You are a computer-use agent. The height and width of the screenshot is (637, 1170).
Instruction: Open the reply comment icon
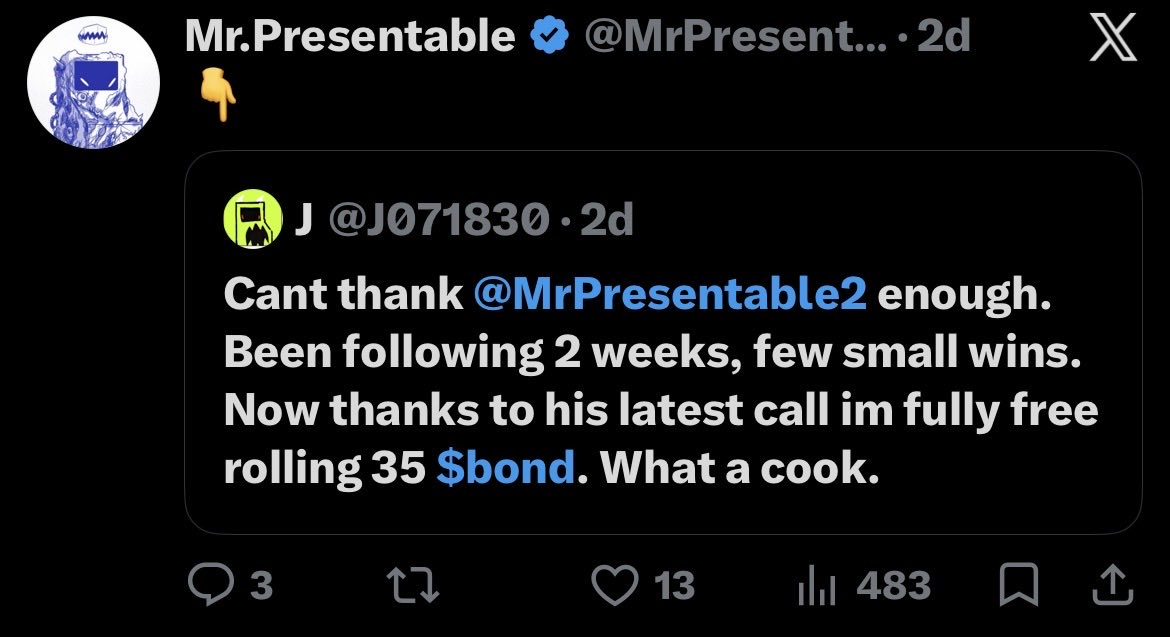[x=210, y=584]
